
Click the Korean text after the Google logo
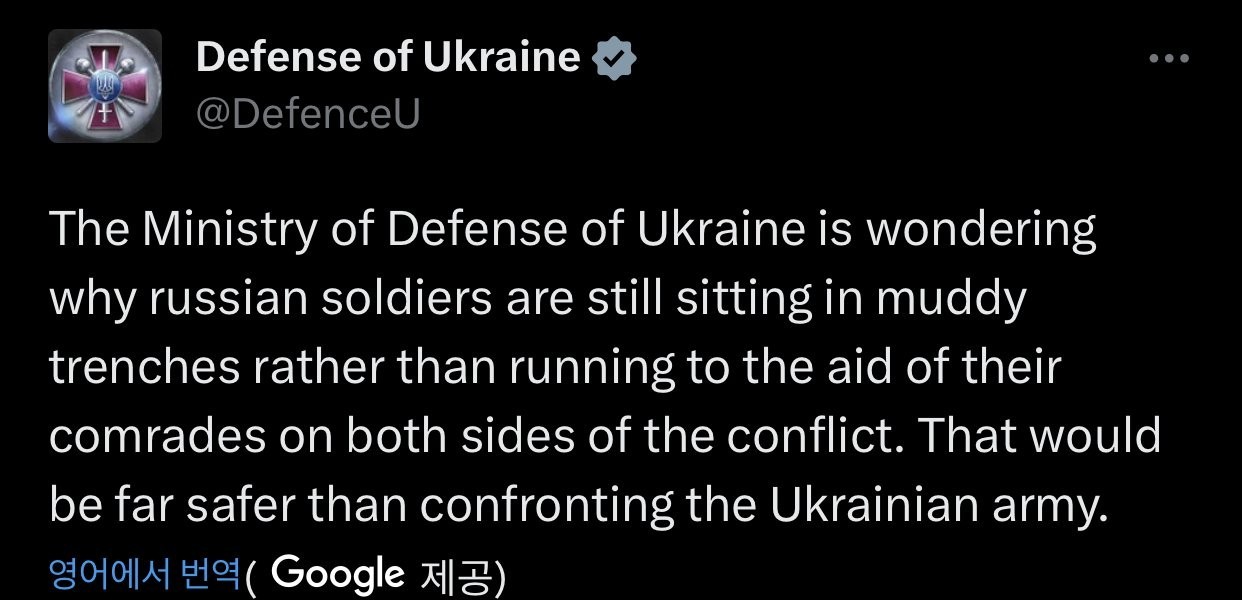point(453,575)
